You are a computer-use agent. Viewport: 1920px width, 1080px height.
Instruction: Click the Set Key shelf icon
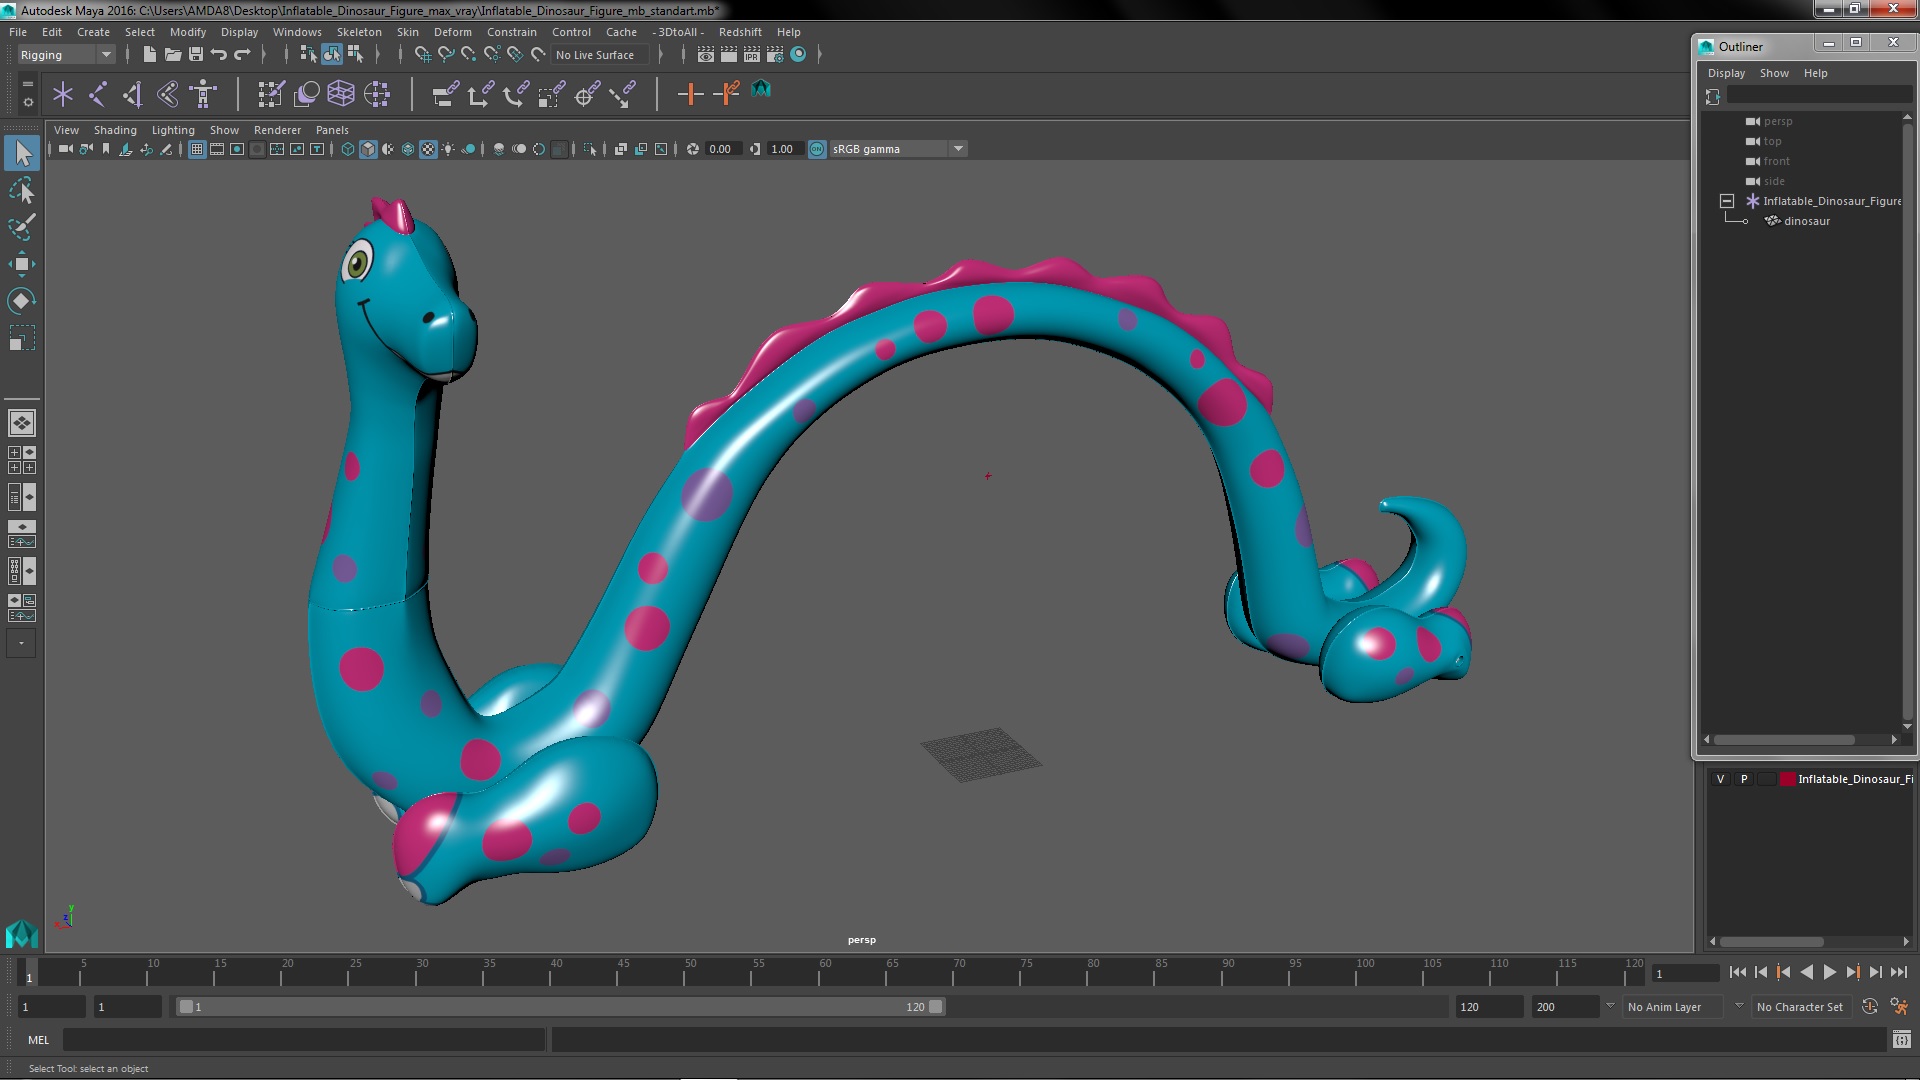coord(690,95)
